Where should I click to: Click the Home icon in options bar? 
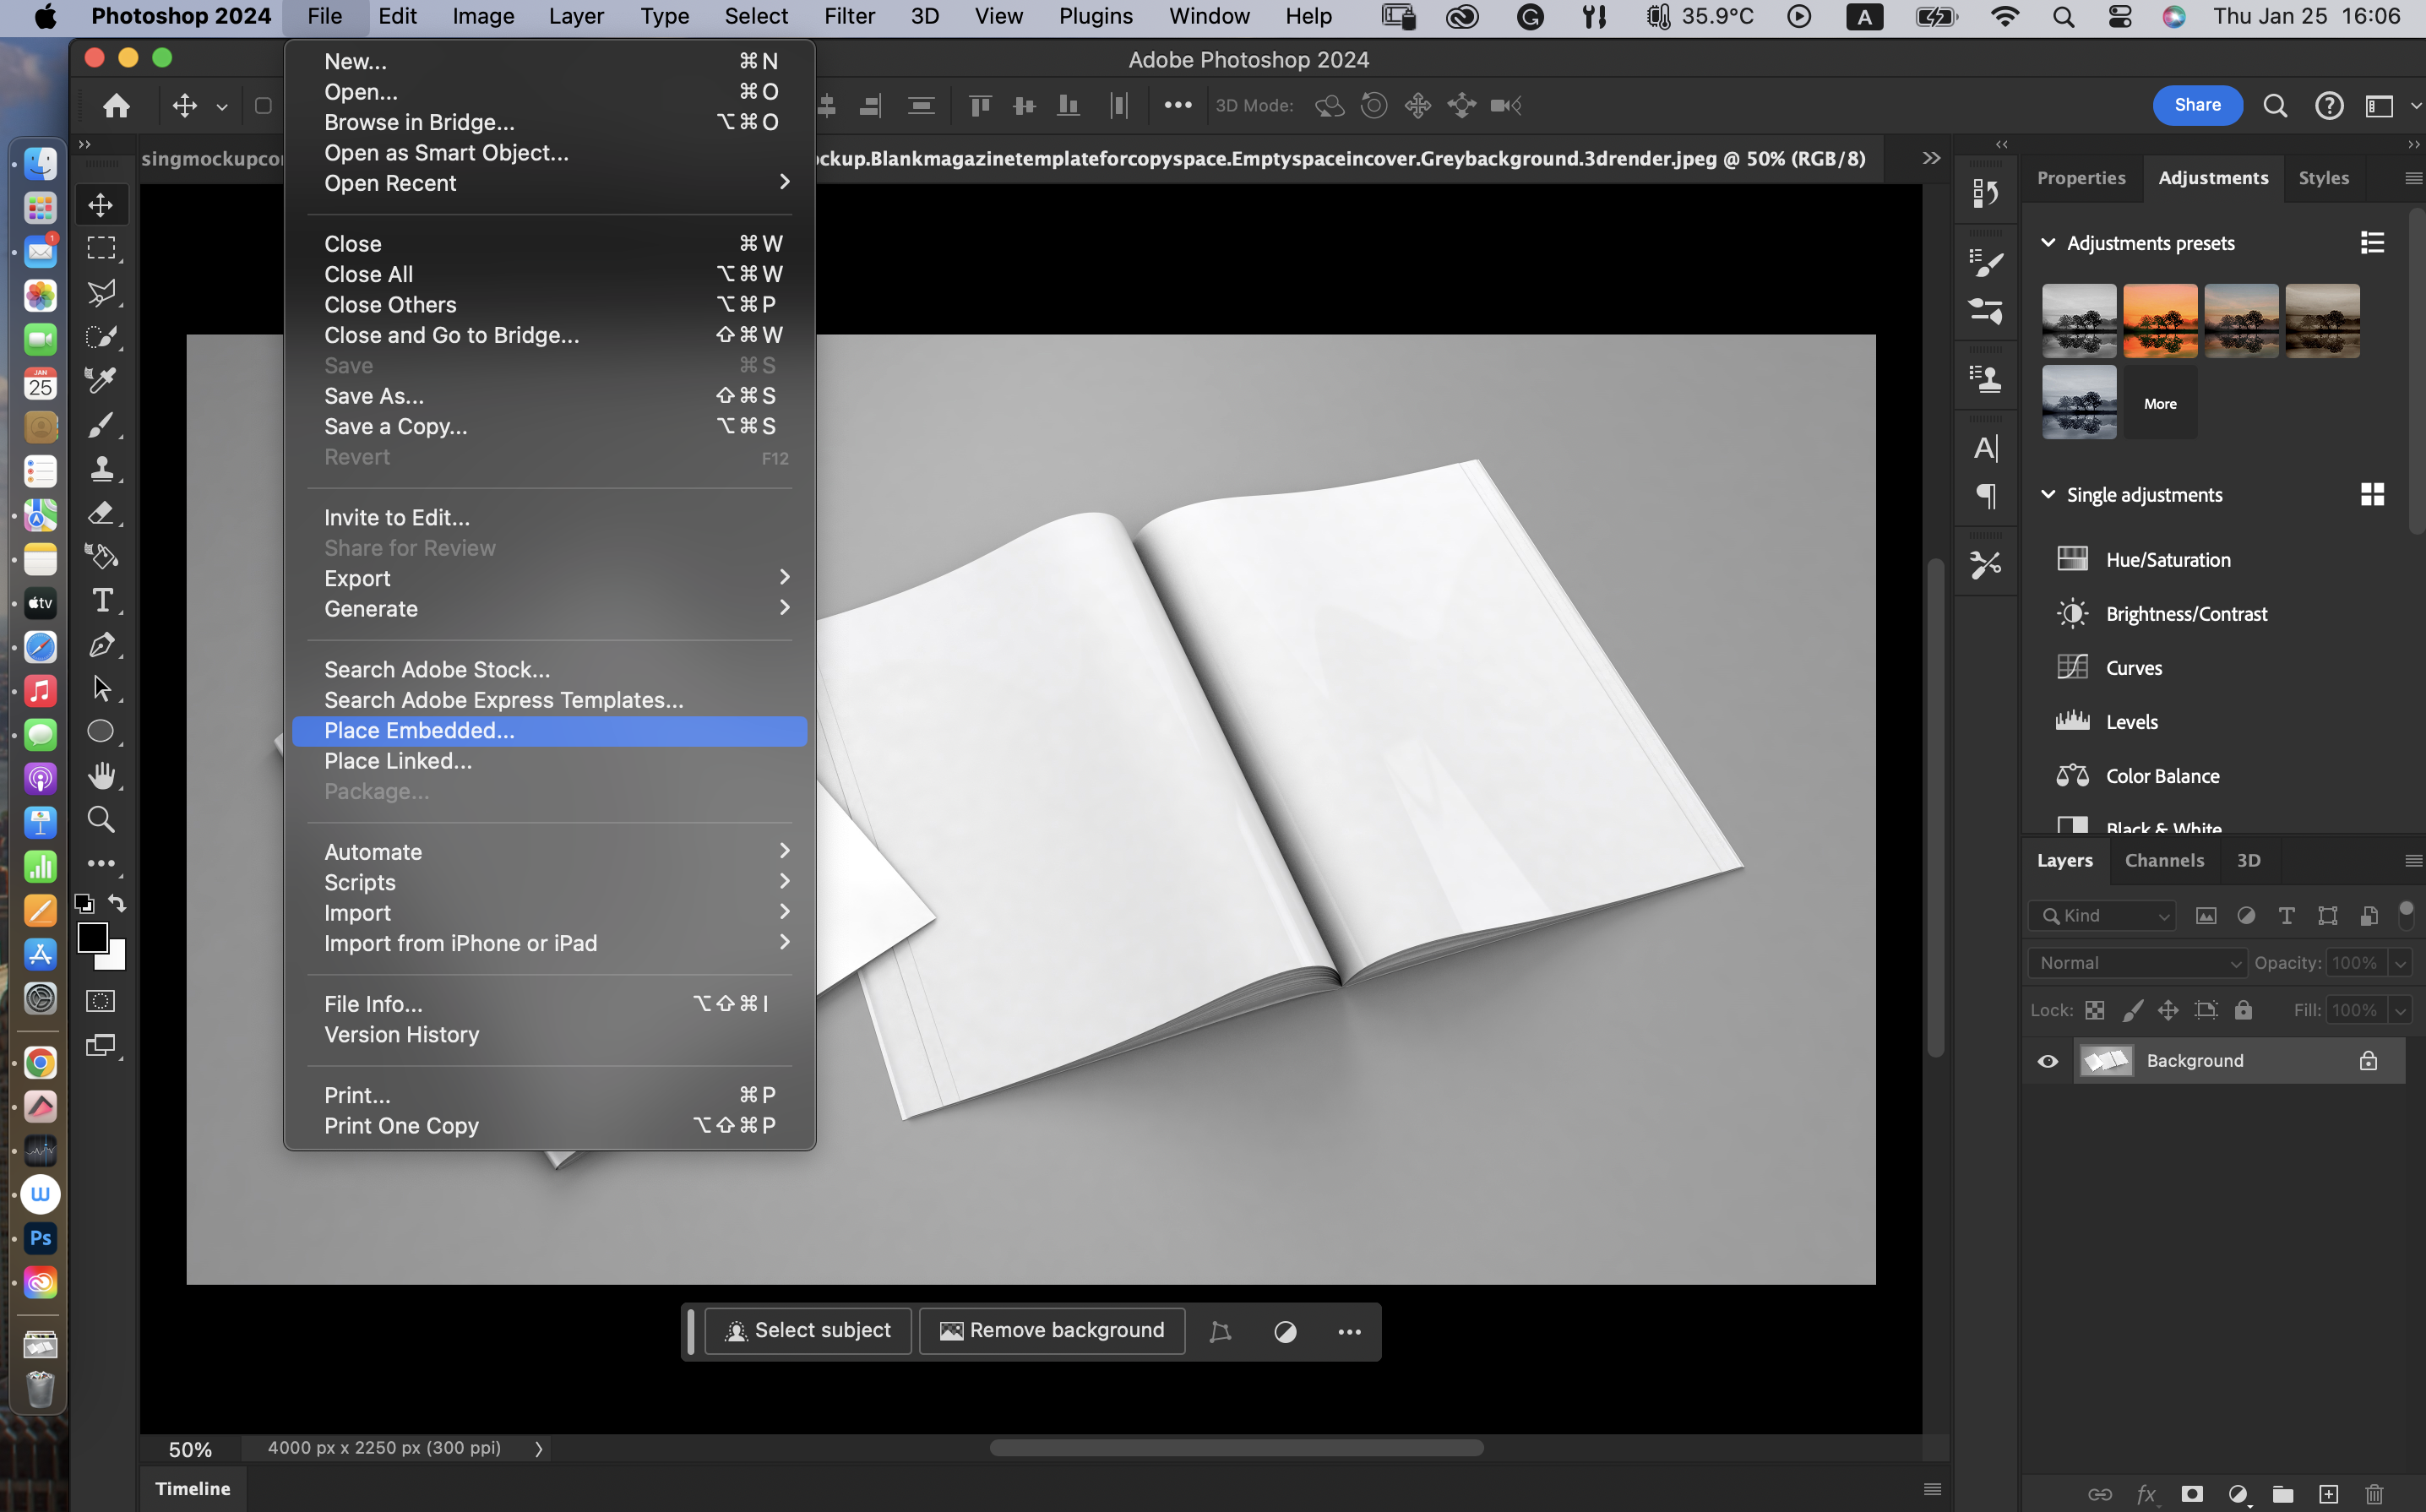117,105
